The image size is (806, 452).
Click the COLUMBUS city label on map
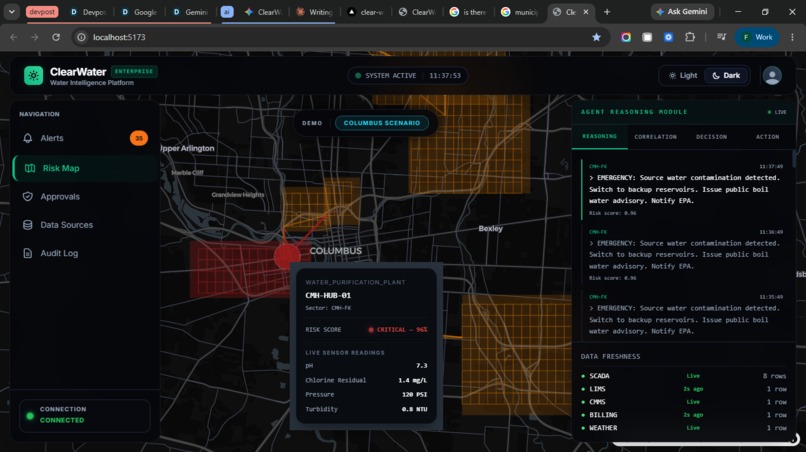[336, 251]
